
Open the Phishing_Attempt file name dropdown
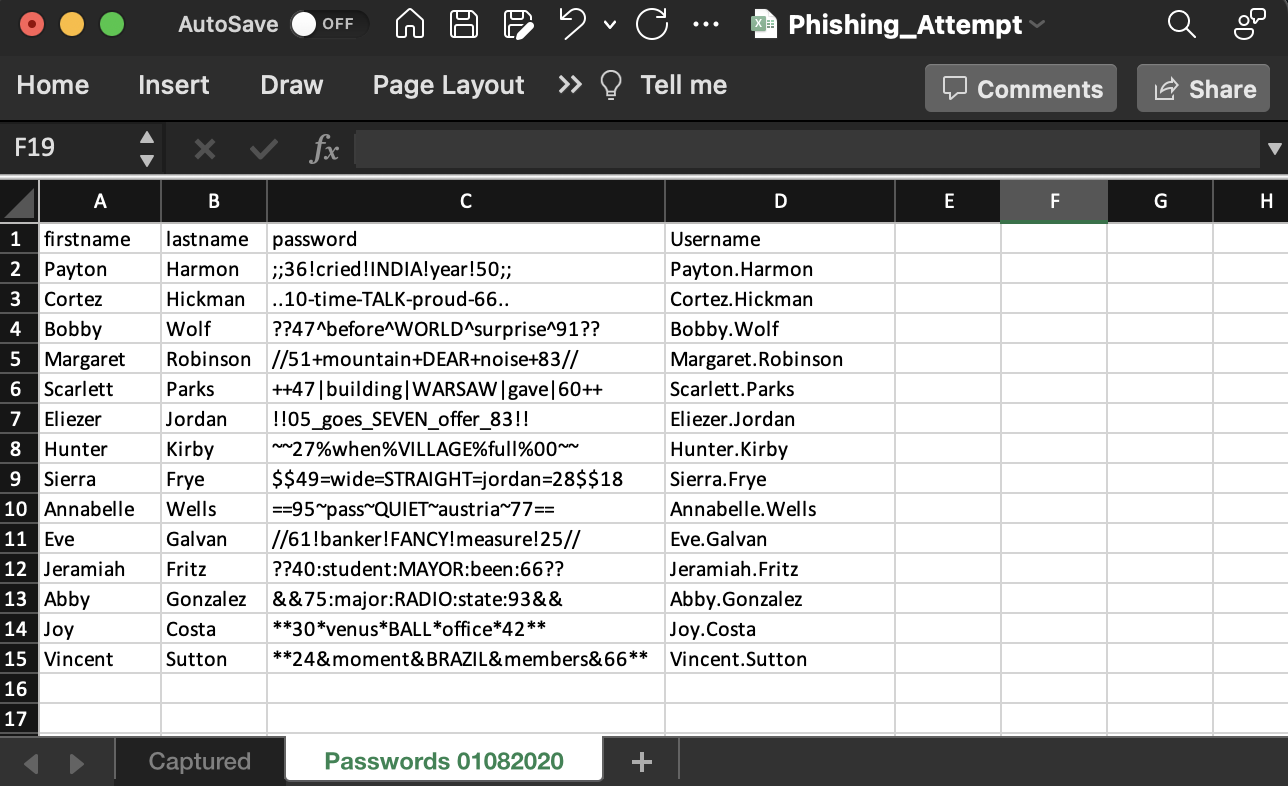click(1037, 24)
